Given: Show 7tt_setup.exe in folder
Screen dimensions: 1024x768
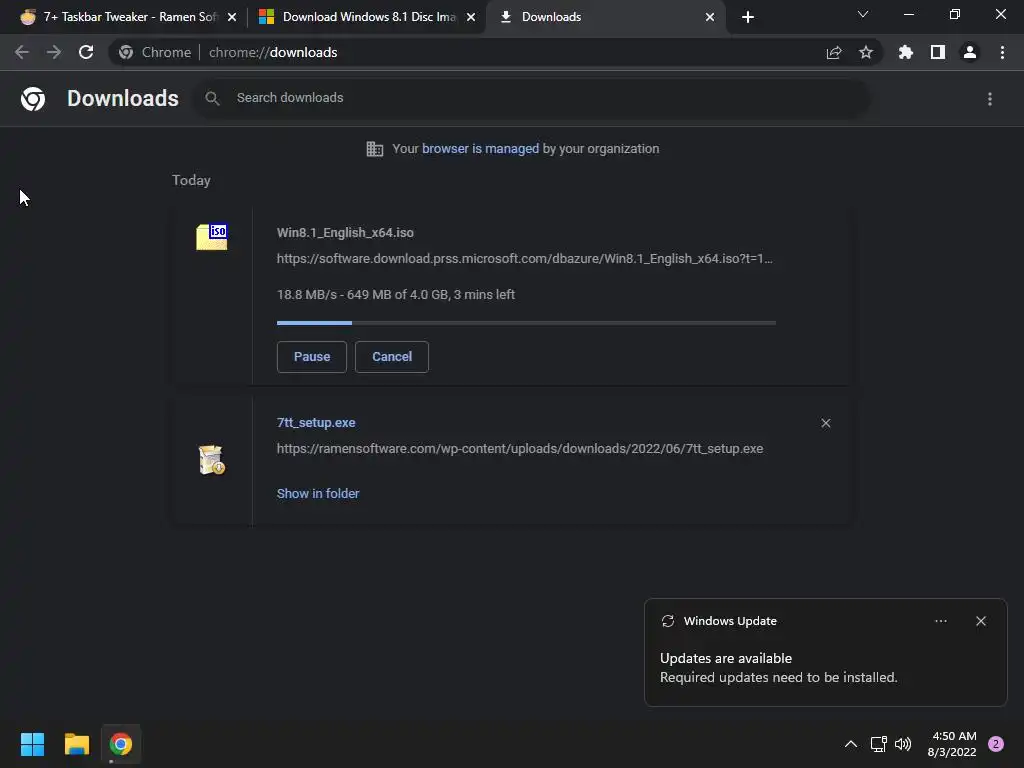Looking at the screenshot, I should pos(318,494).
